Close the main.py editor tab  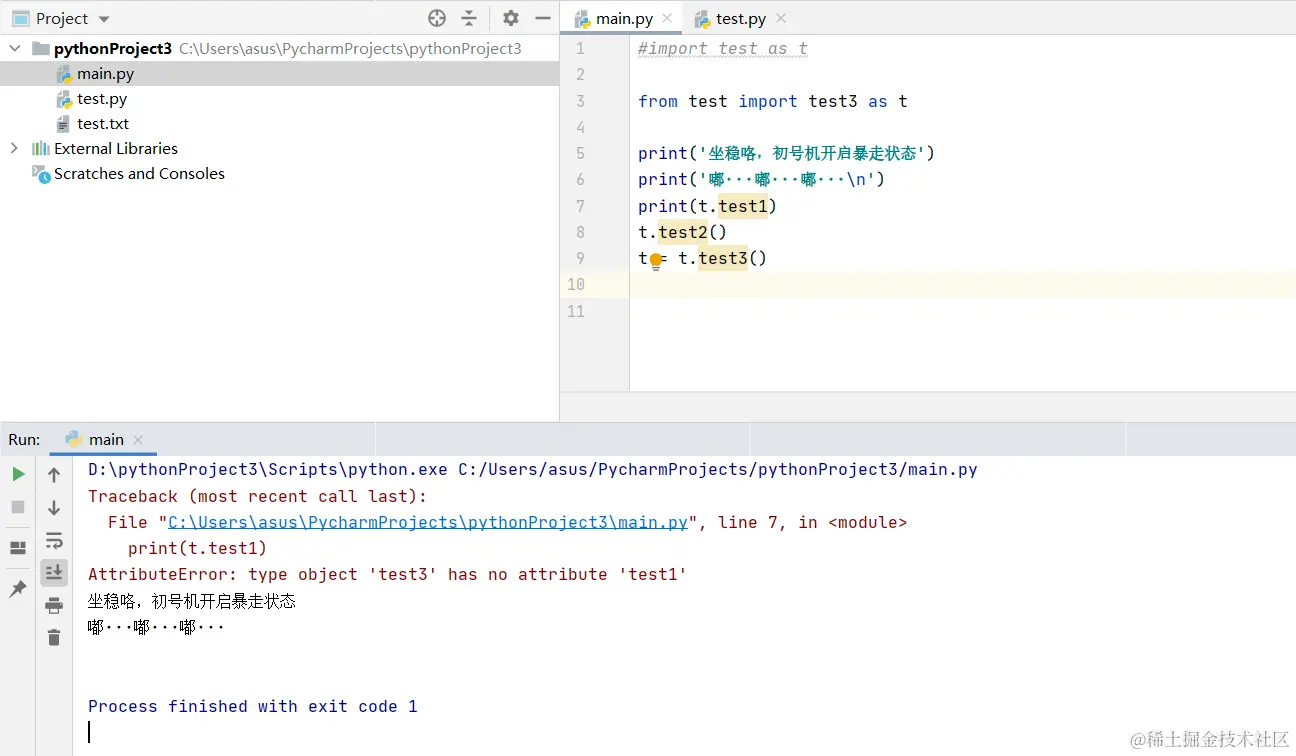pos(667,18)
